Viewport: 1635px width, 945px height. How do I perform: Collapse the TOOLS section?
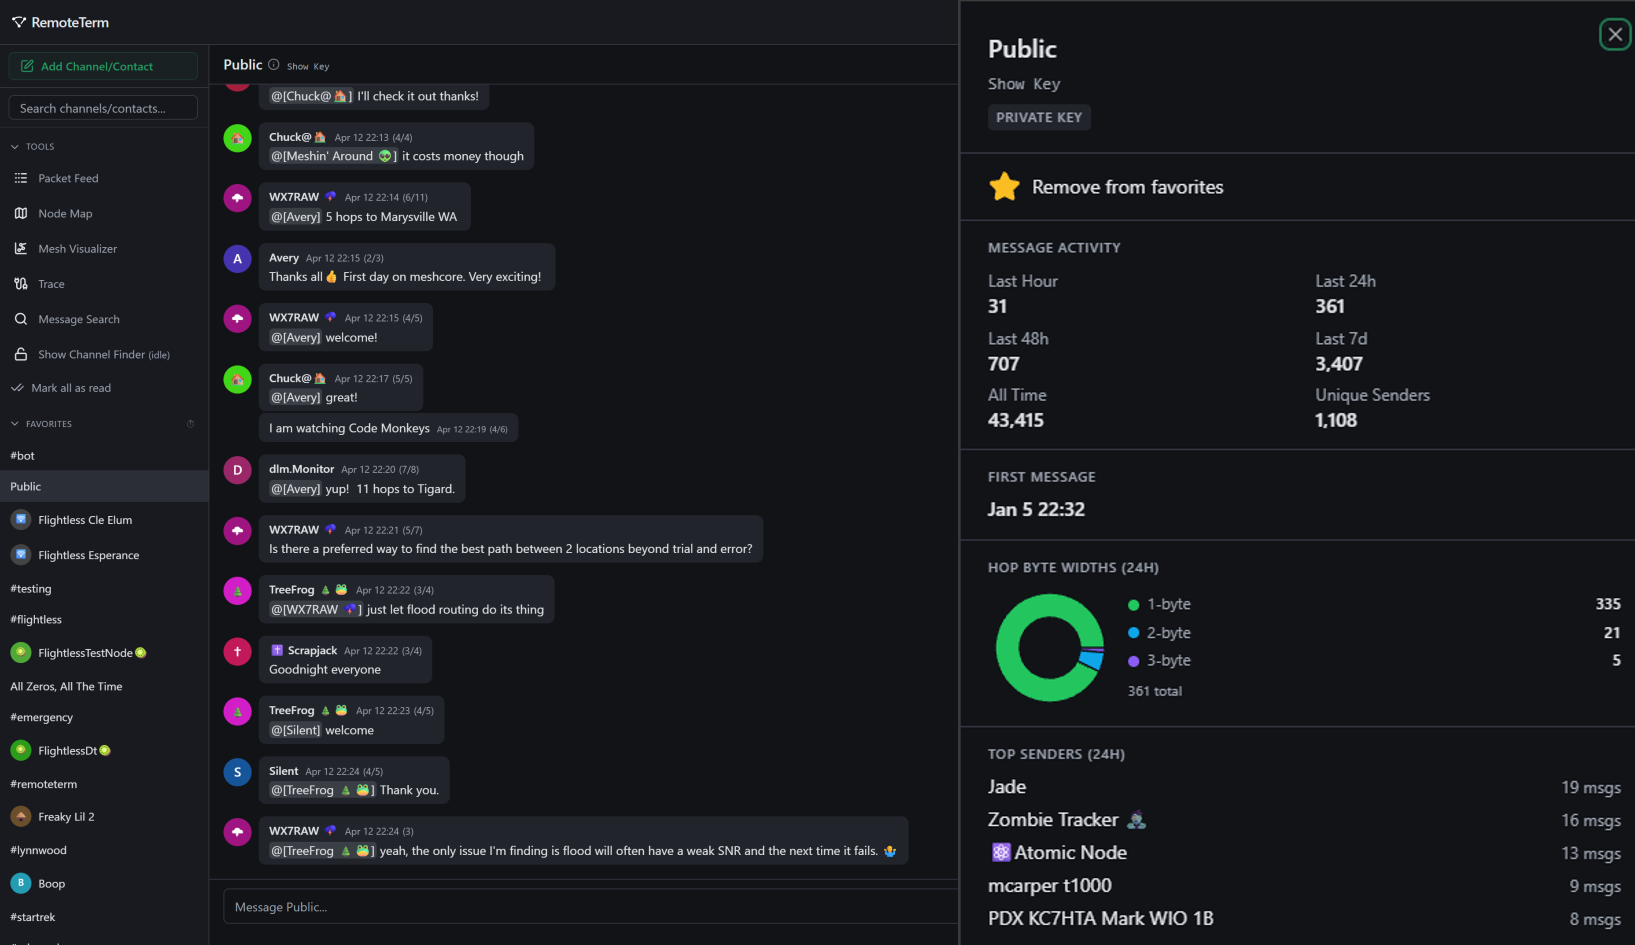[15, 147]
